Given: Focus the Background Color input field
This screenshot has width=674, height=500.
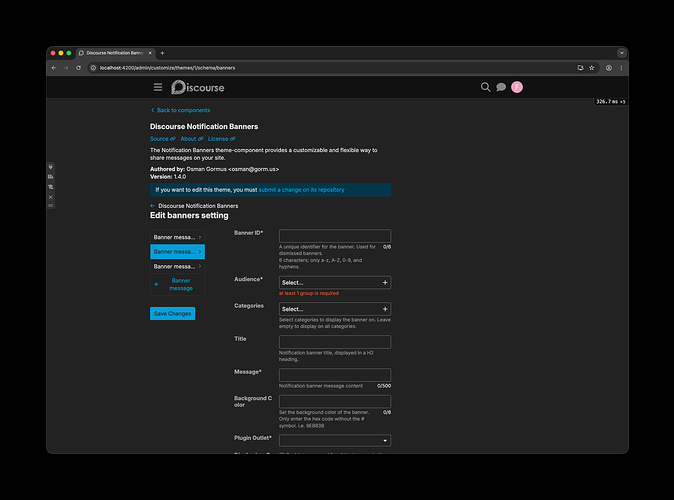Looking at the screenshot, I should click(335, 402).
